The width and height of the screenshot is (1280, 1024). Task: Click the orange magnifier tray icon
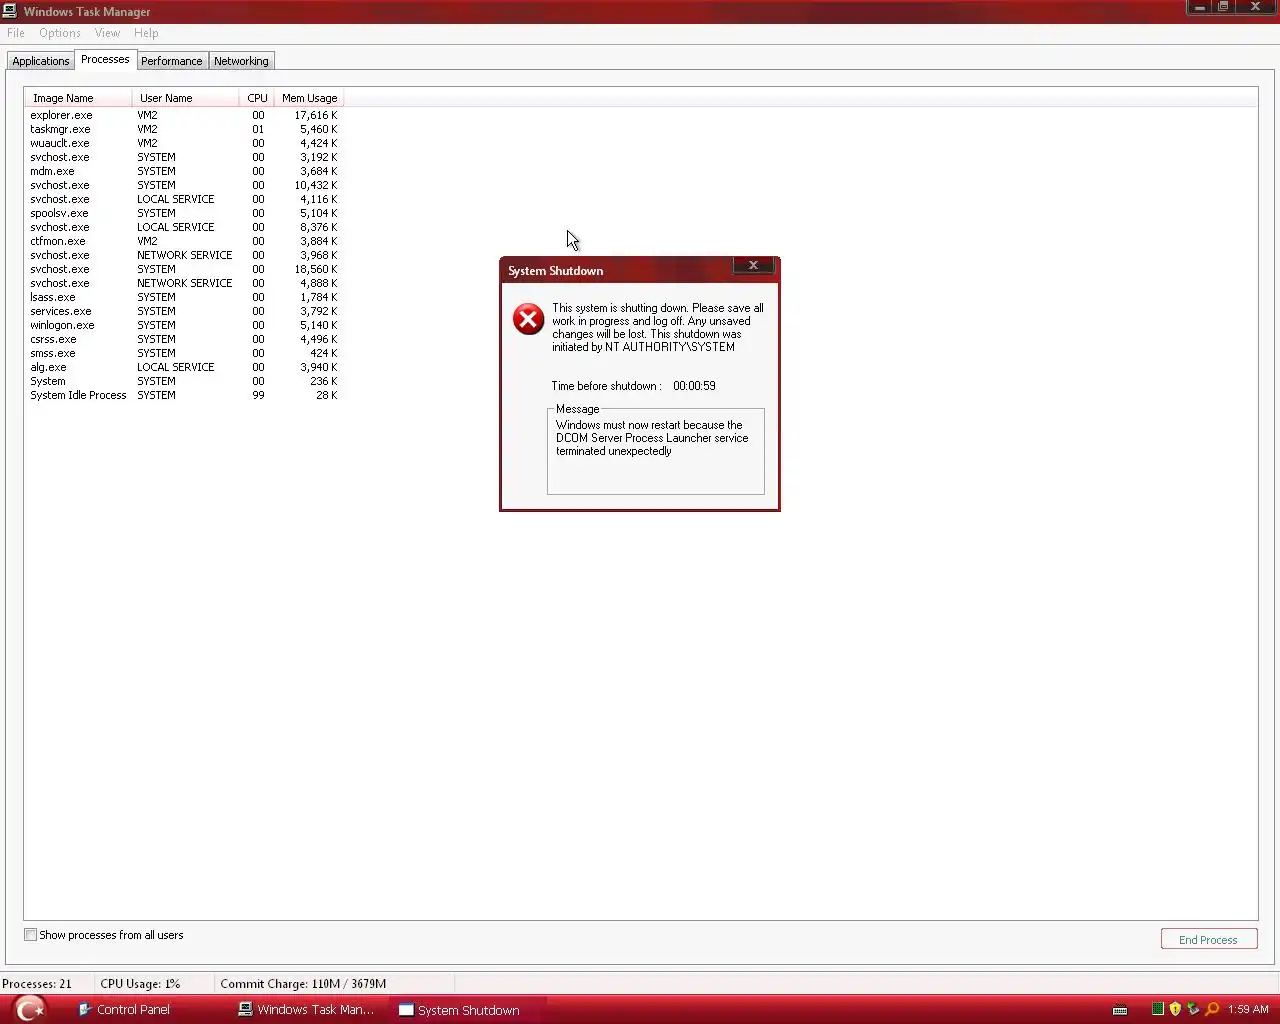click(x=1212, y=1009)
